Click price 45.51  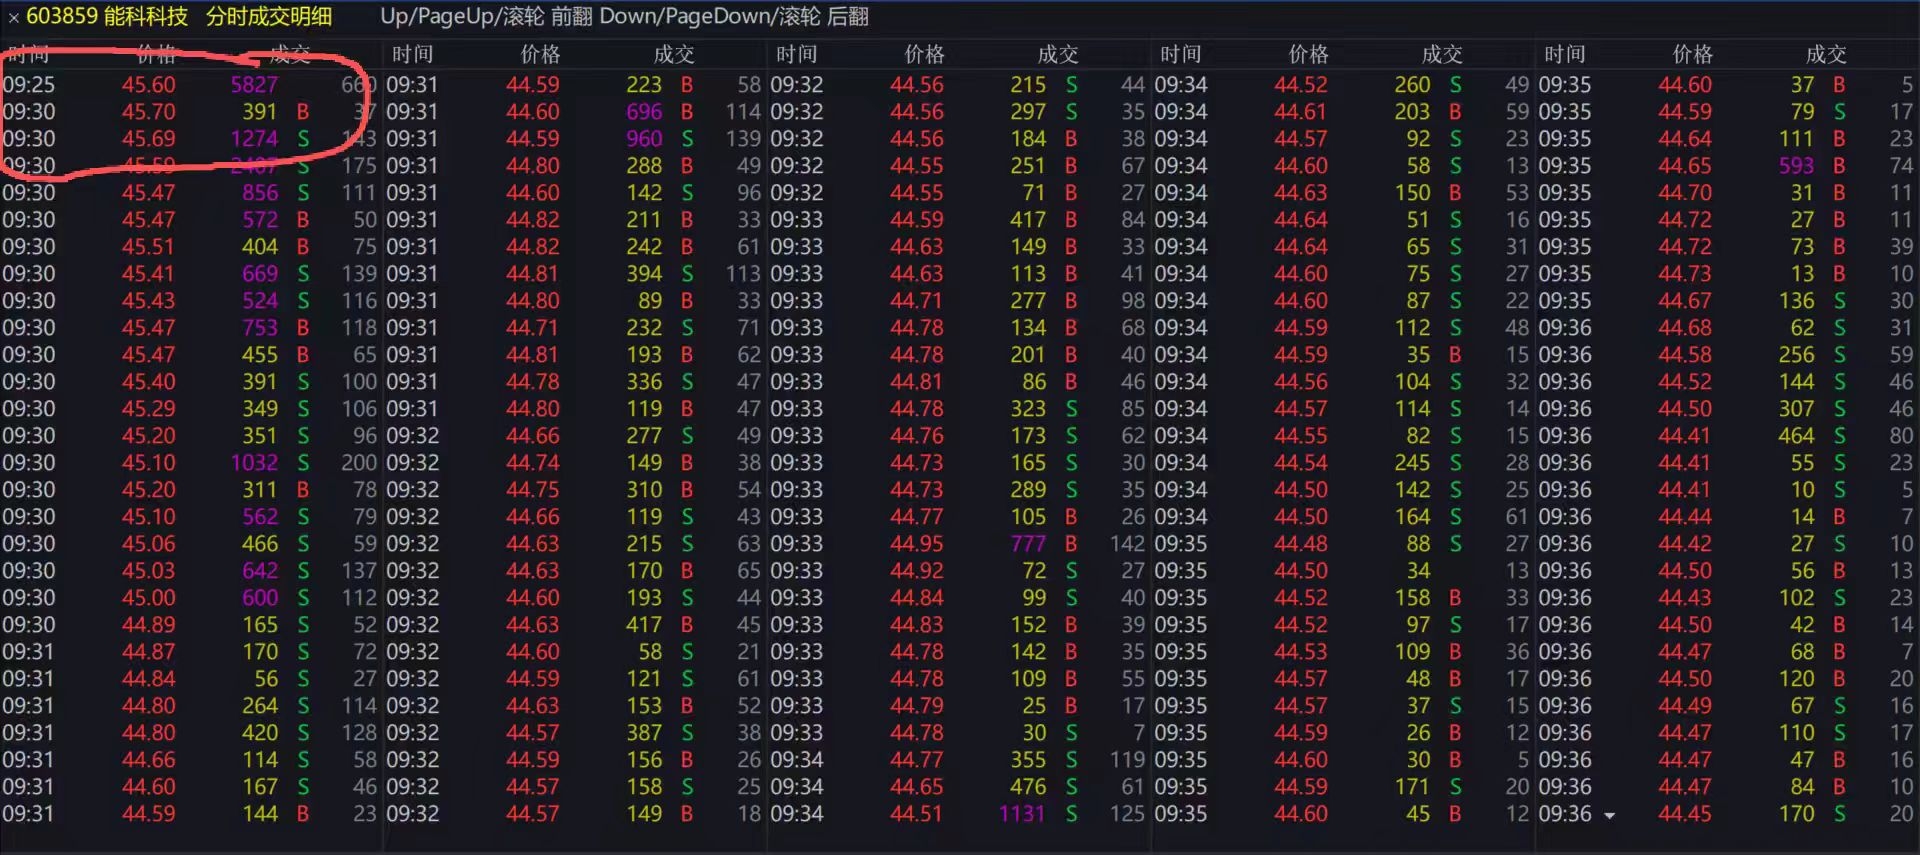click(148, 247)
